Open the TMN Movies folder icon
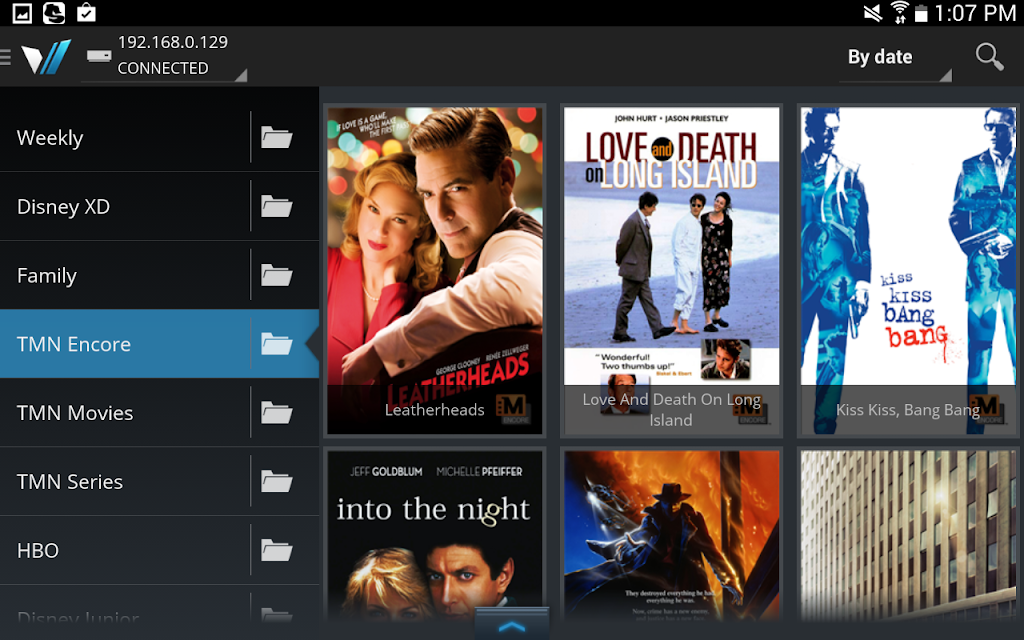The height and width of the screenshot is (640, 1024). (x=276, y=413)
